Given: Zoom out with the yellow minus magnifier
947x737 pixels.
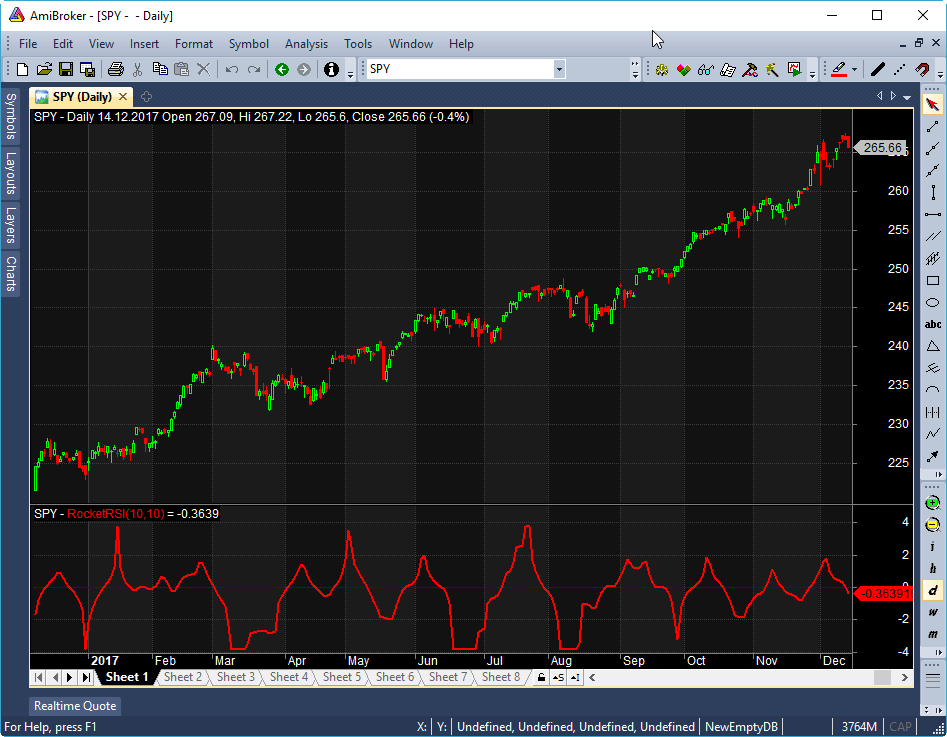Looking at the screenshot, I should point(933,524).
